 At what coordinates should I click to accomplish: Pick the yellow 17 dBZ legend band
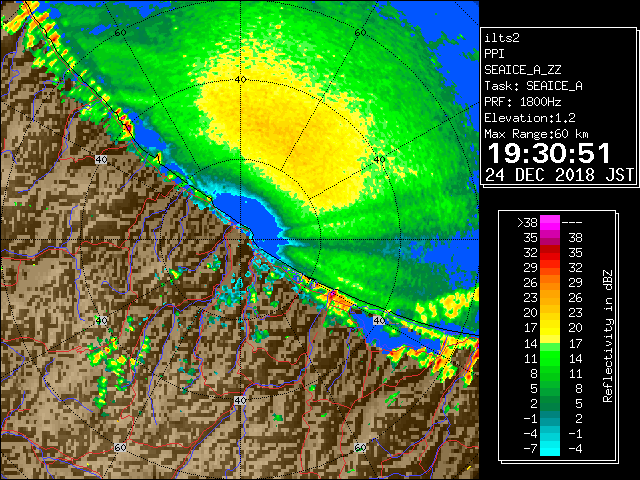click(x=550, y=328)
